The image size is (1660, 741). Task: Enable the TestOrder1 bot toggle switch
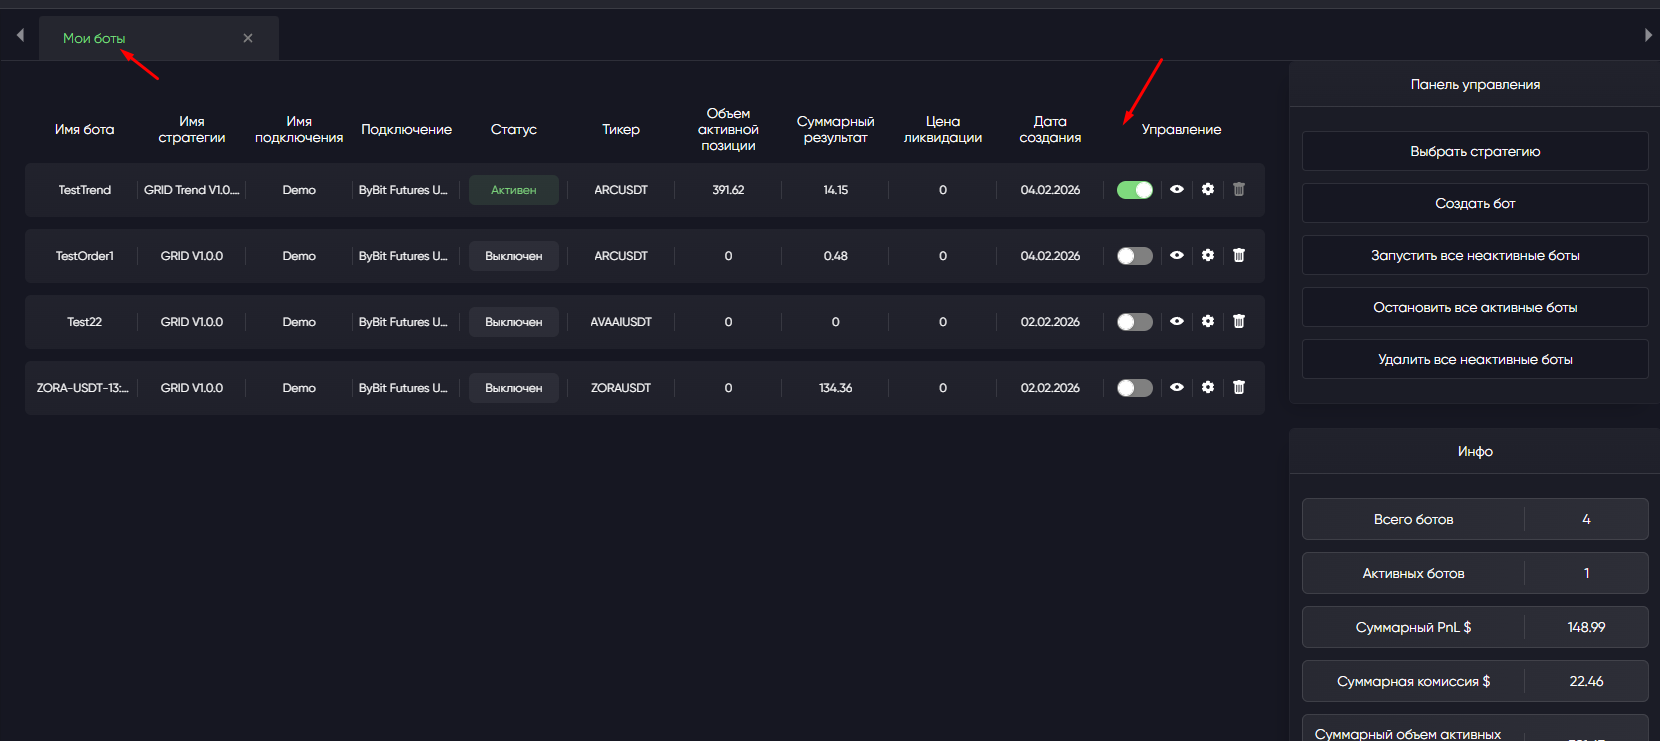[x=1135, y=256]
